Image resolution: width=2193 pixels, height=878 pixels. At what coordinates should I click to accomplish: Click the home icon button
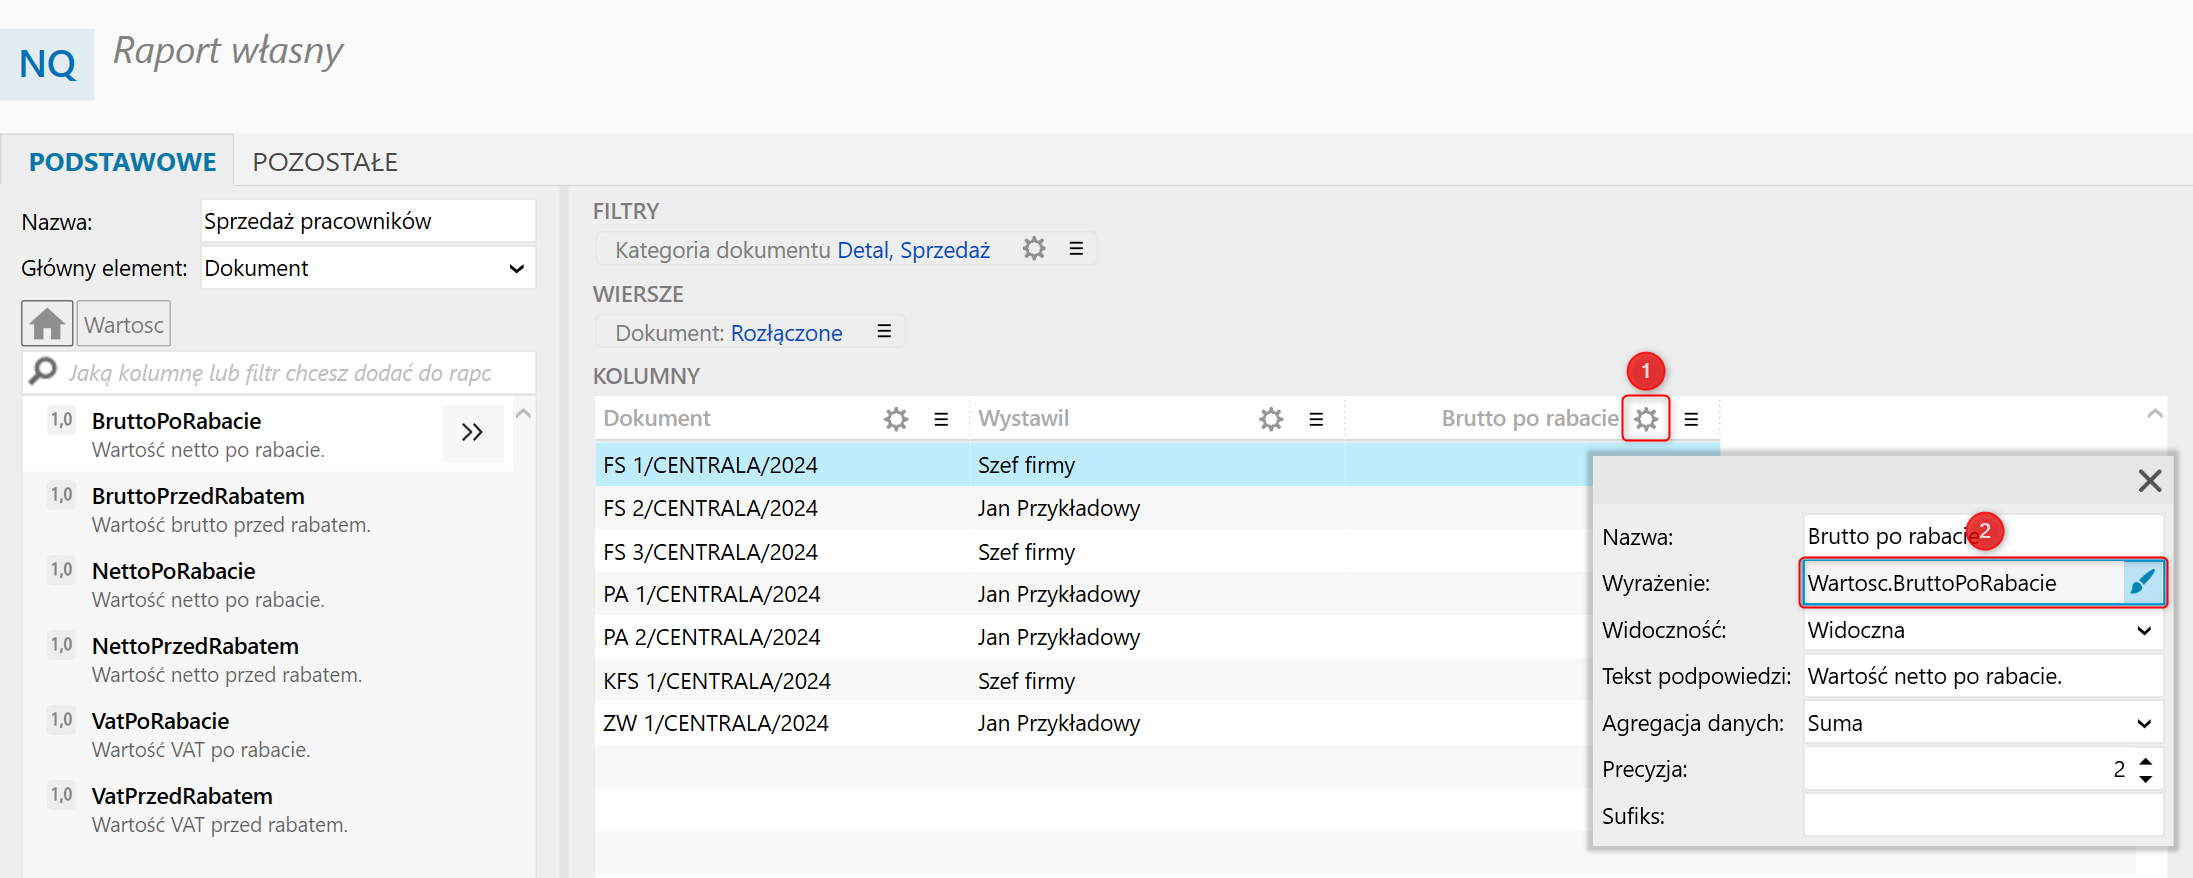pos(47,324)
